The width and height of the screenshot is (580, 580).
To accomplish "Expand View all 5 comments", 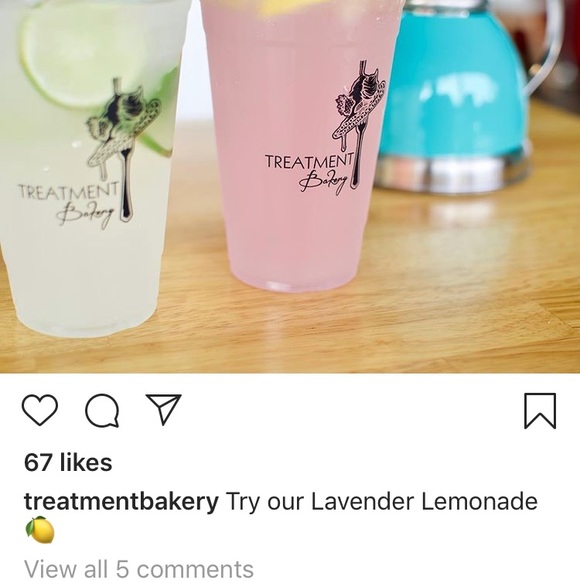I will pyautogui.click(x=139, y=569).
